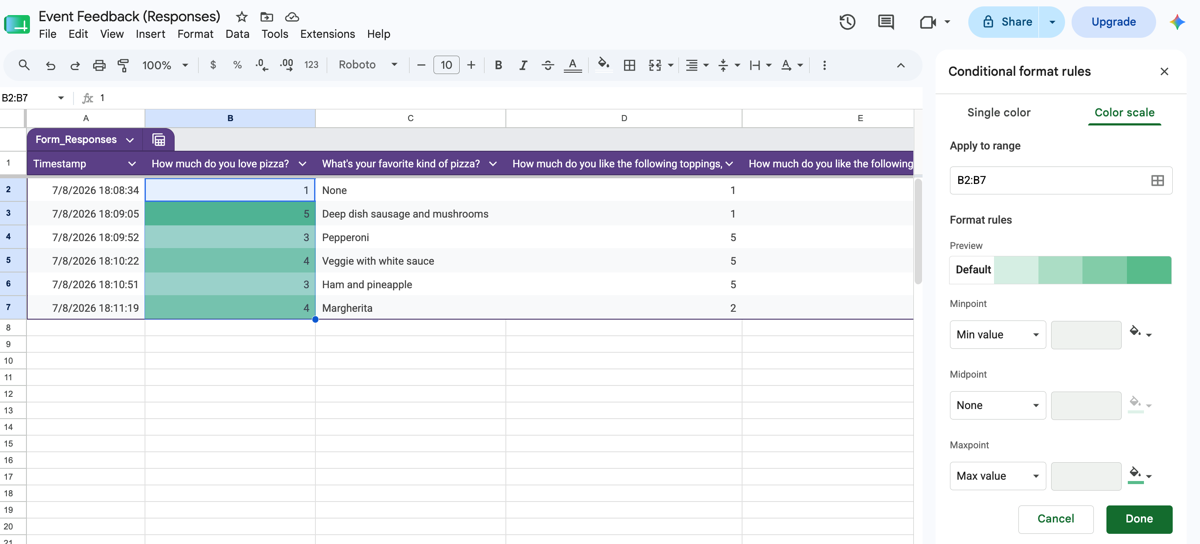Switch to the Single color tab
1200x544 pixels.
coord(998,113)
